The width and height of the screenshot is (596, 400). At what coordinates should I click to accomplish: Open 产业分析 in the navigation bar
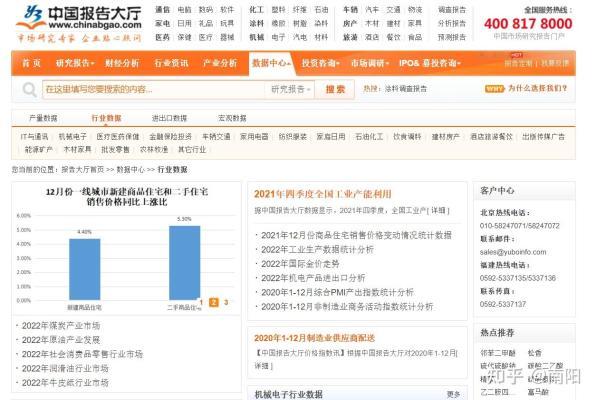point(220,63)
